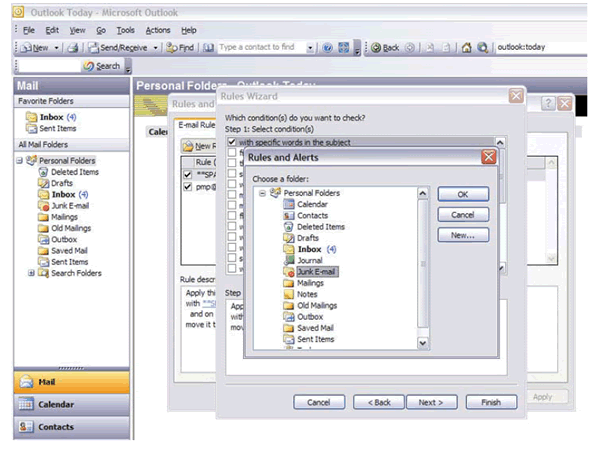
Task: Open the New item dropdown arrow
Action: coord(56,48)
